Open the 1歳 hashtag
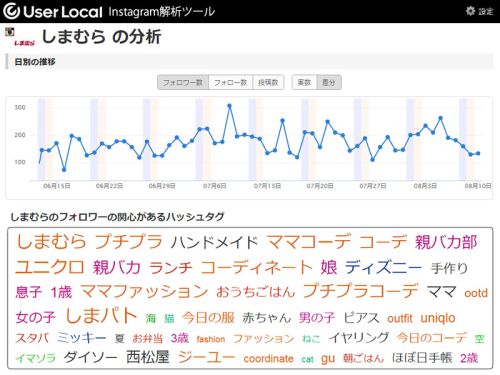 coord(61,292)
